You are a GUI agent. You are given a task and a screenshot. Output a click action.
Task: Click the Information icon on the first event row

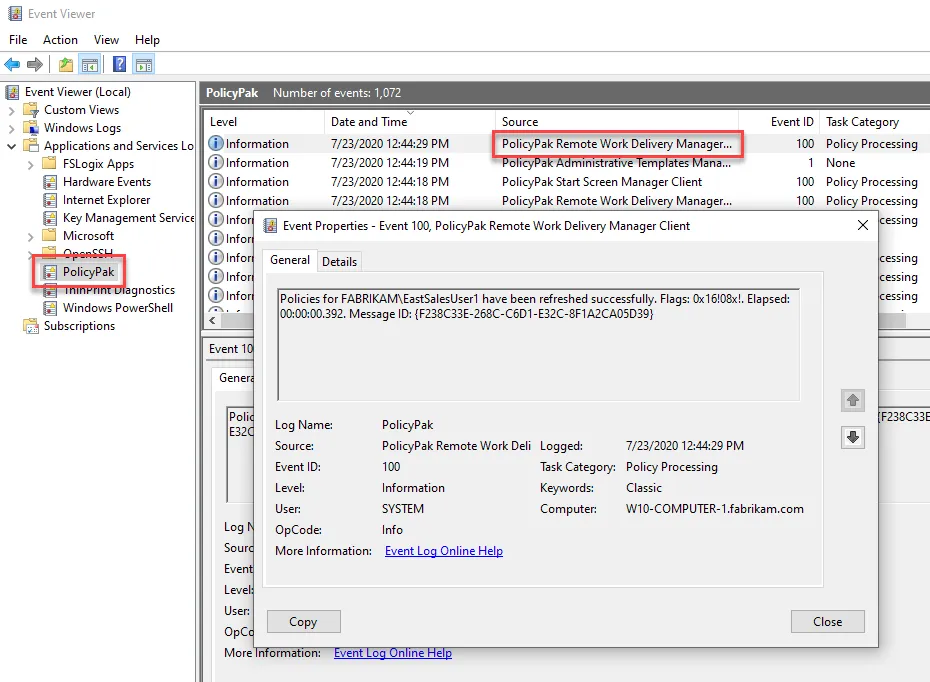215,143
